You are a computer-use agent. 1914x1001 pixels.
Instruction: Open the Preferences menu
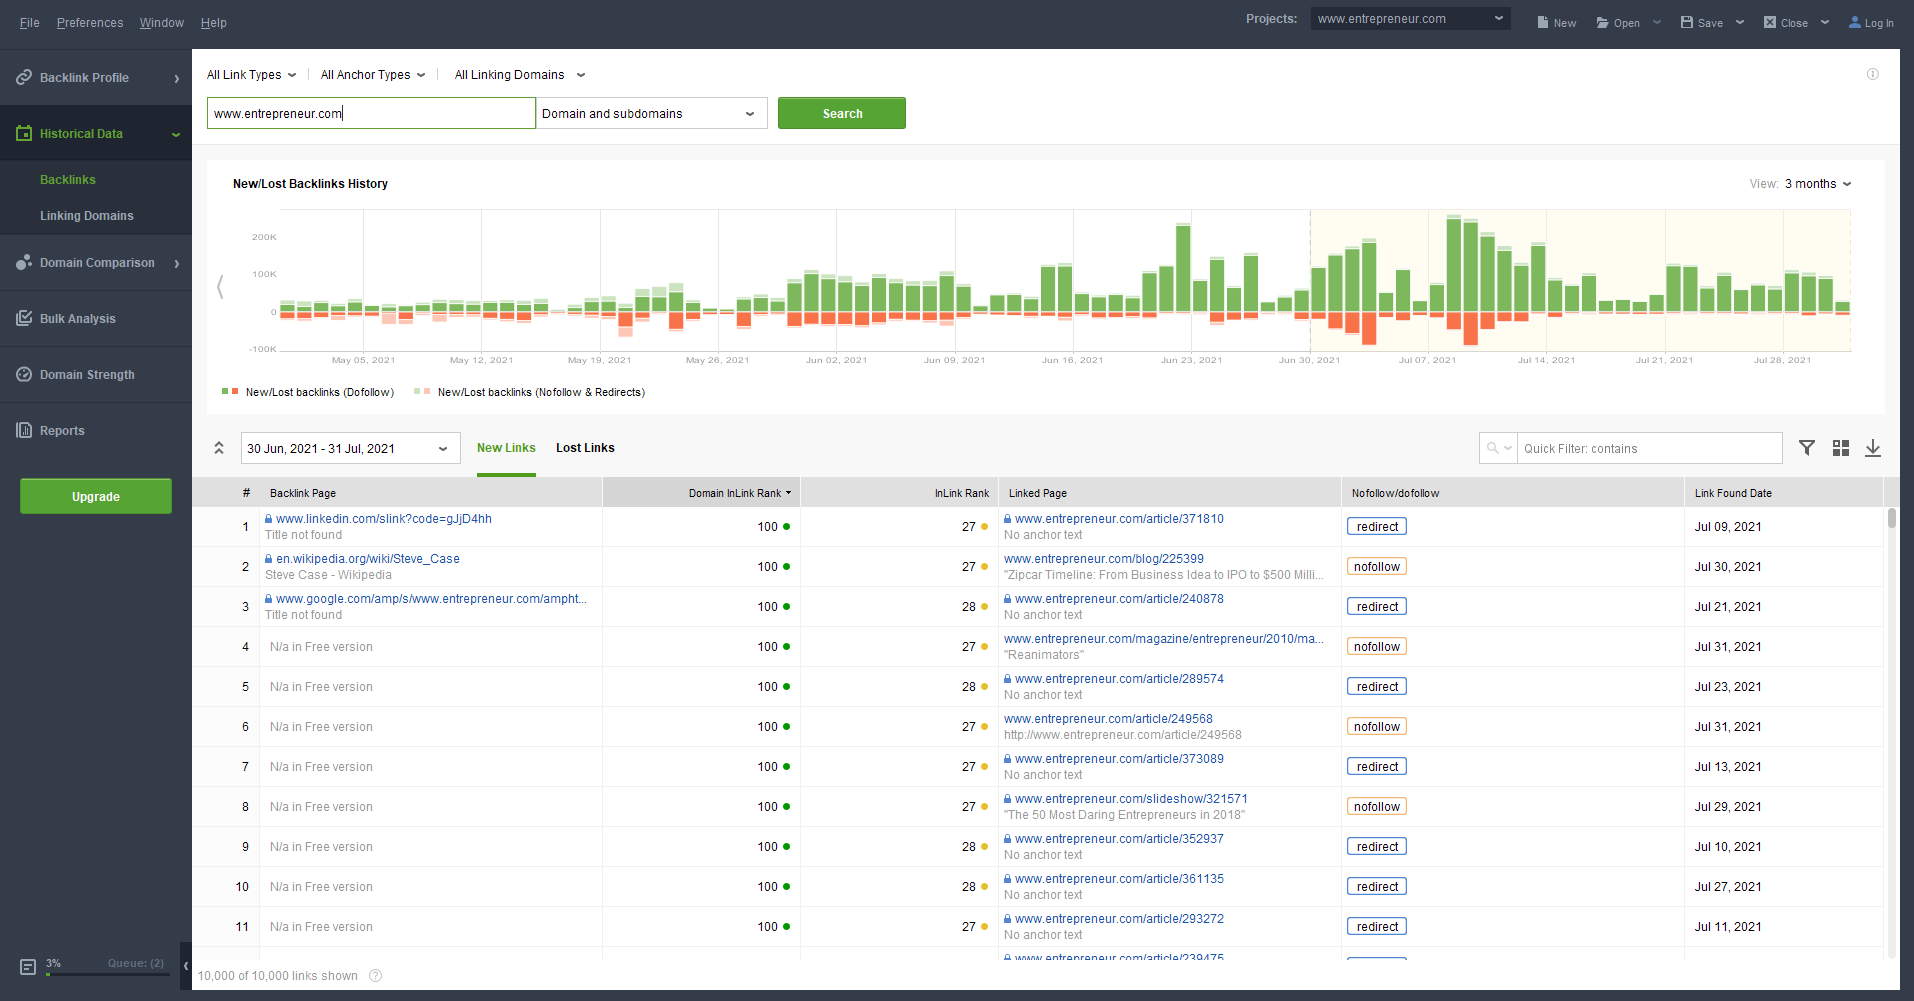click(x=90, y=22)
